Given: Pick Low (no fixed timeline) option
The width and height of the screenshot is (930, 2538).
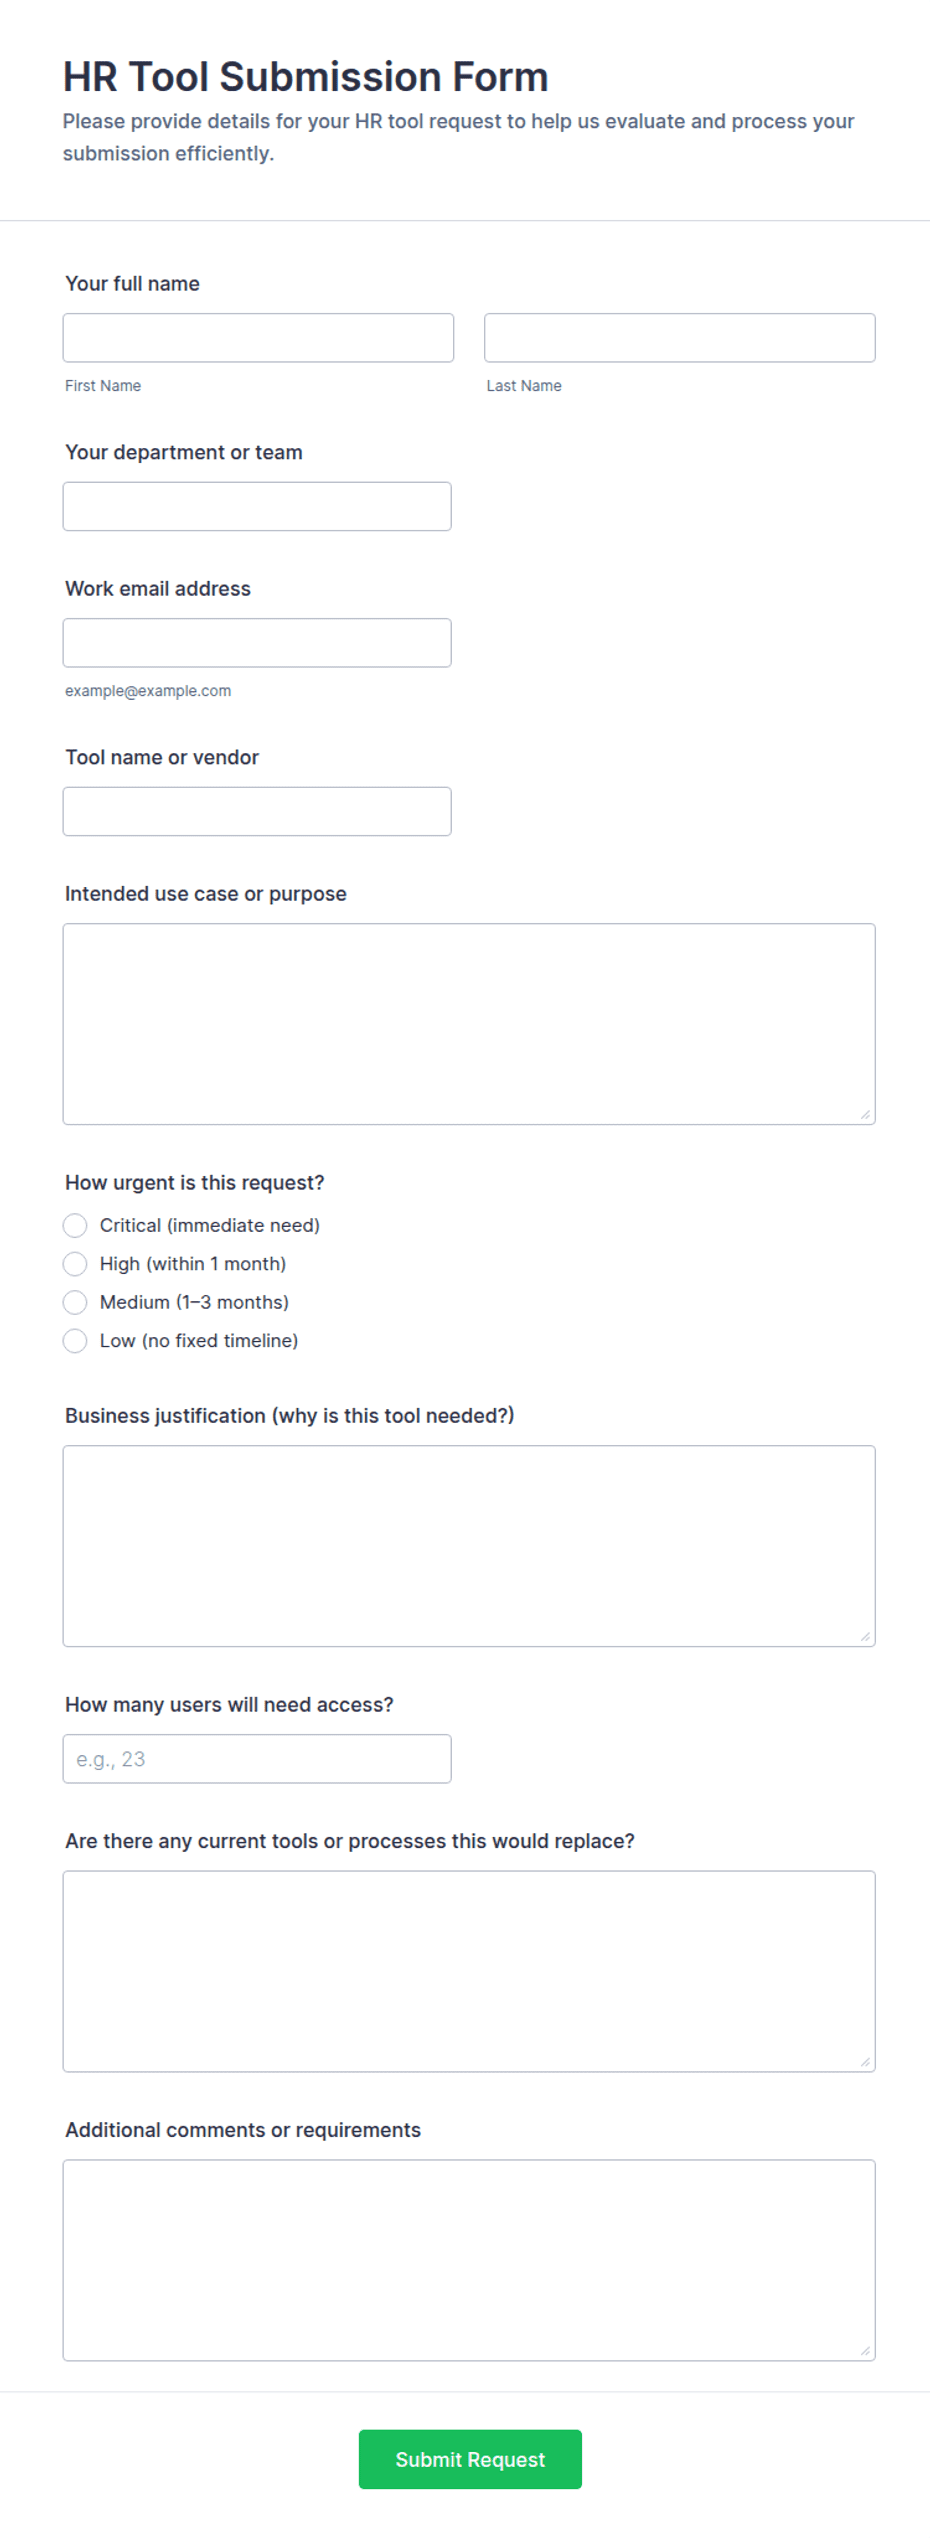Looking at the screenshot, I should (75, 1341).
